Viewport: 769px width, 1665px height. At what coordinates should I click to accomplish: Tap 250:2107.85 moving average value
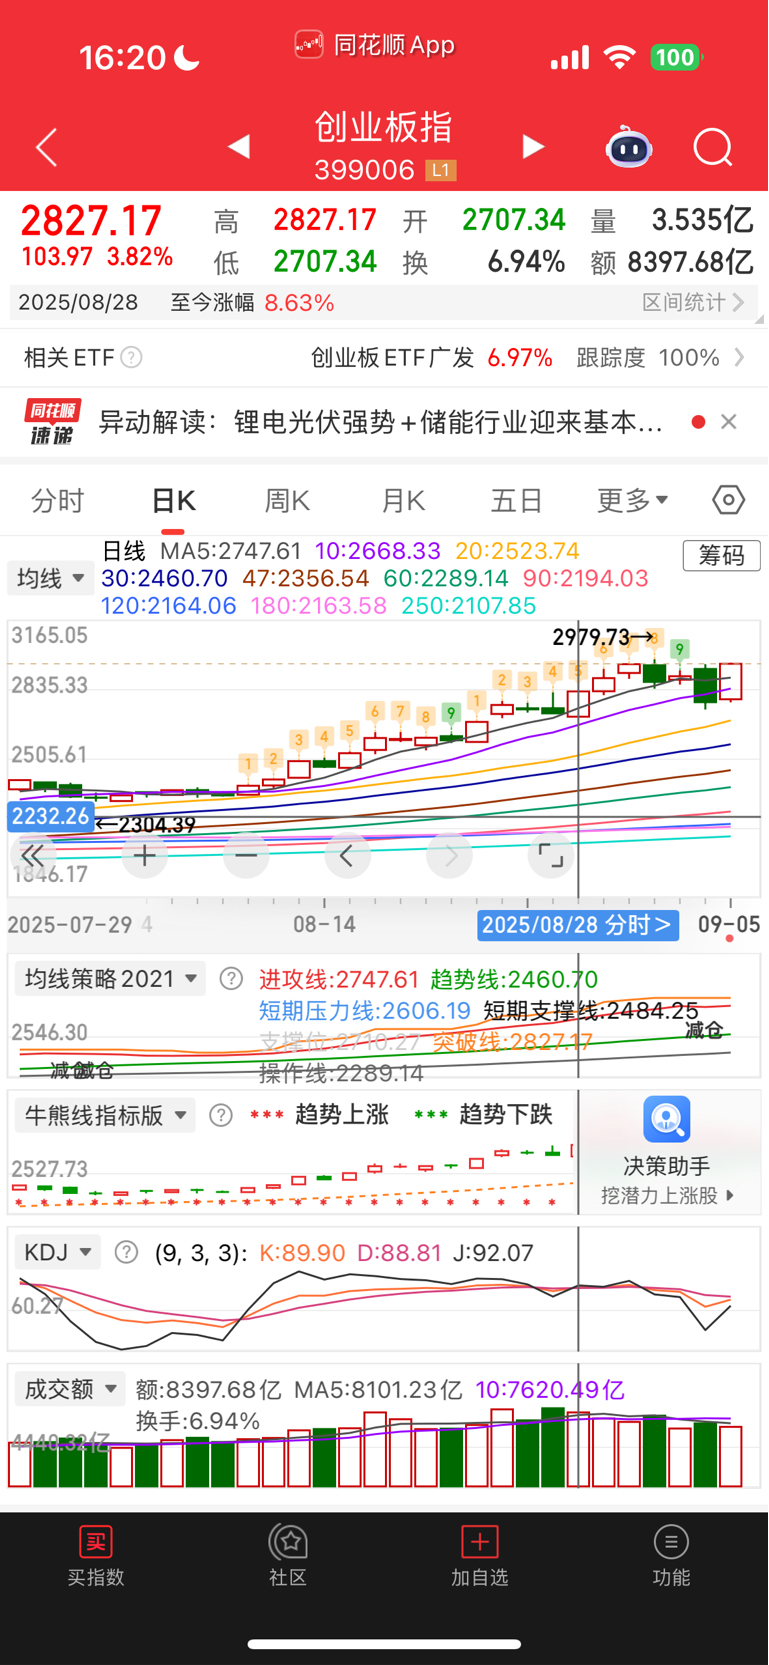click(468, 606)
